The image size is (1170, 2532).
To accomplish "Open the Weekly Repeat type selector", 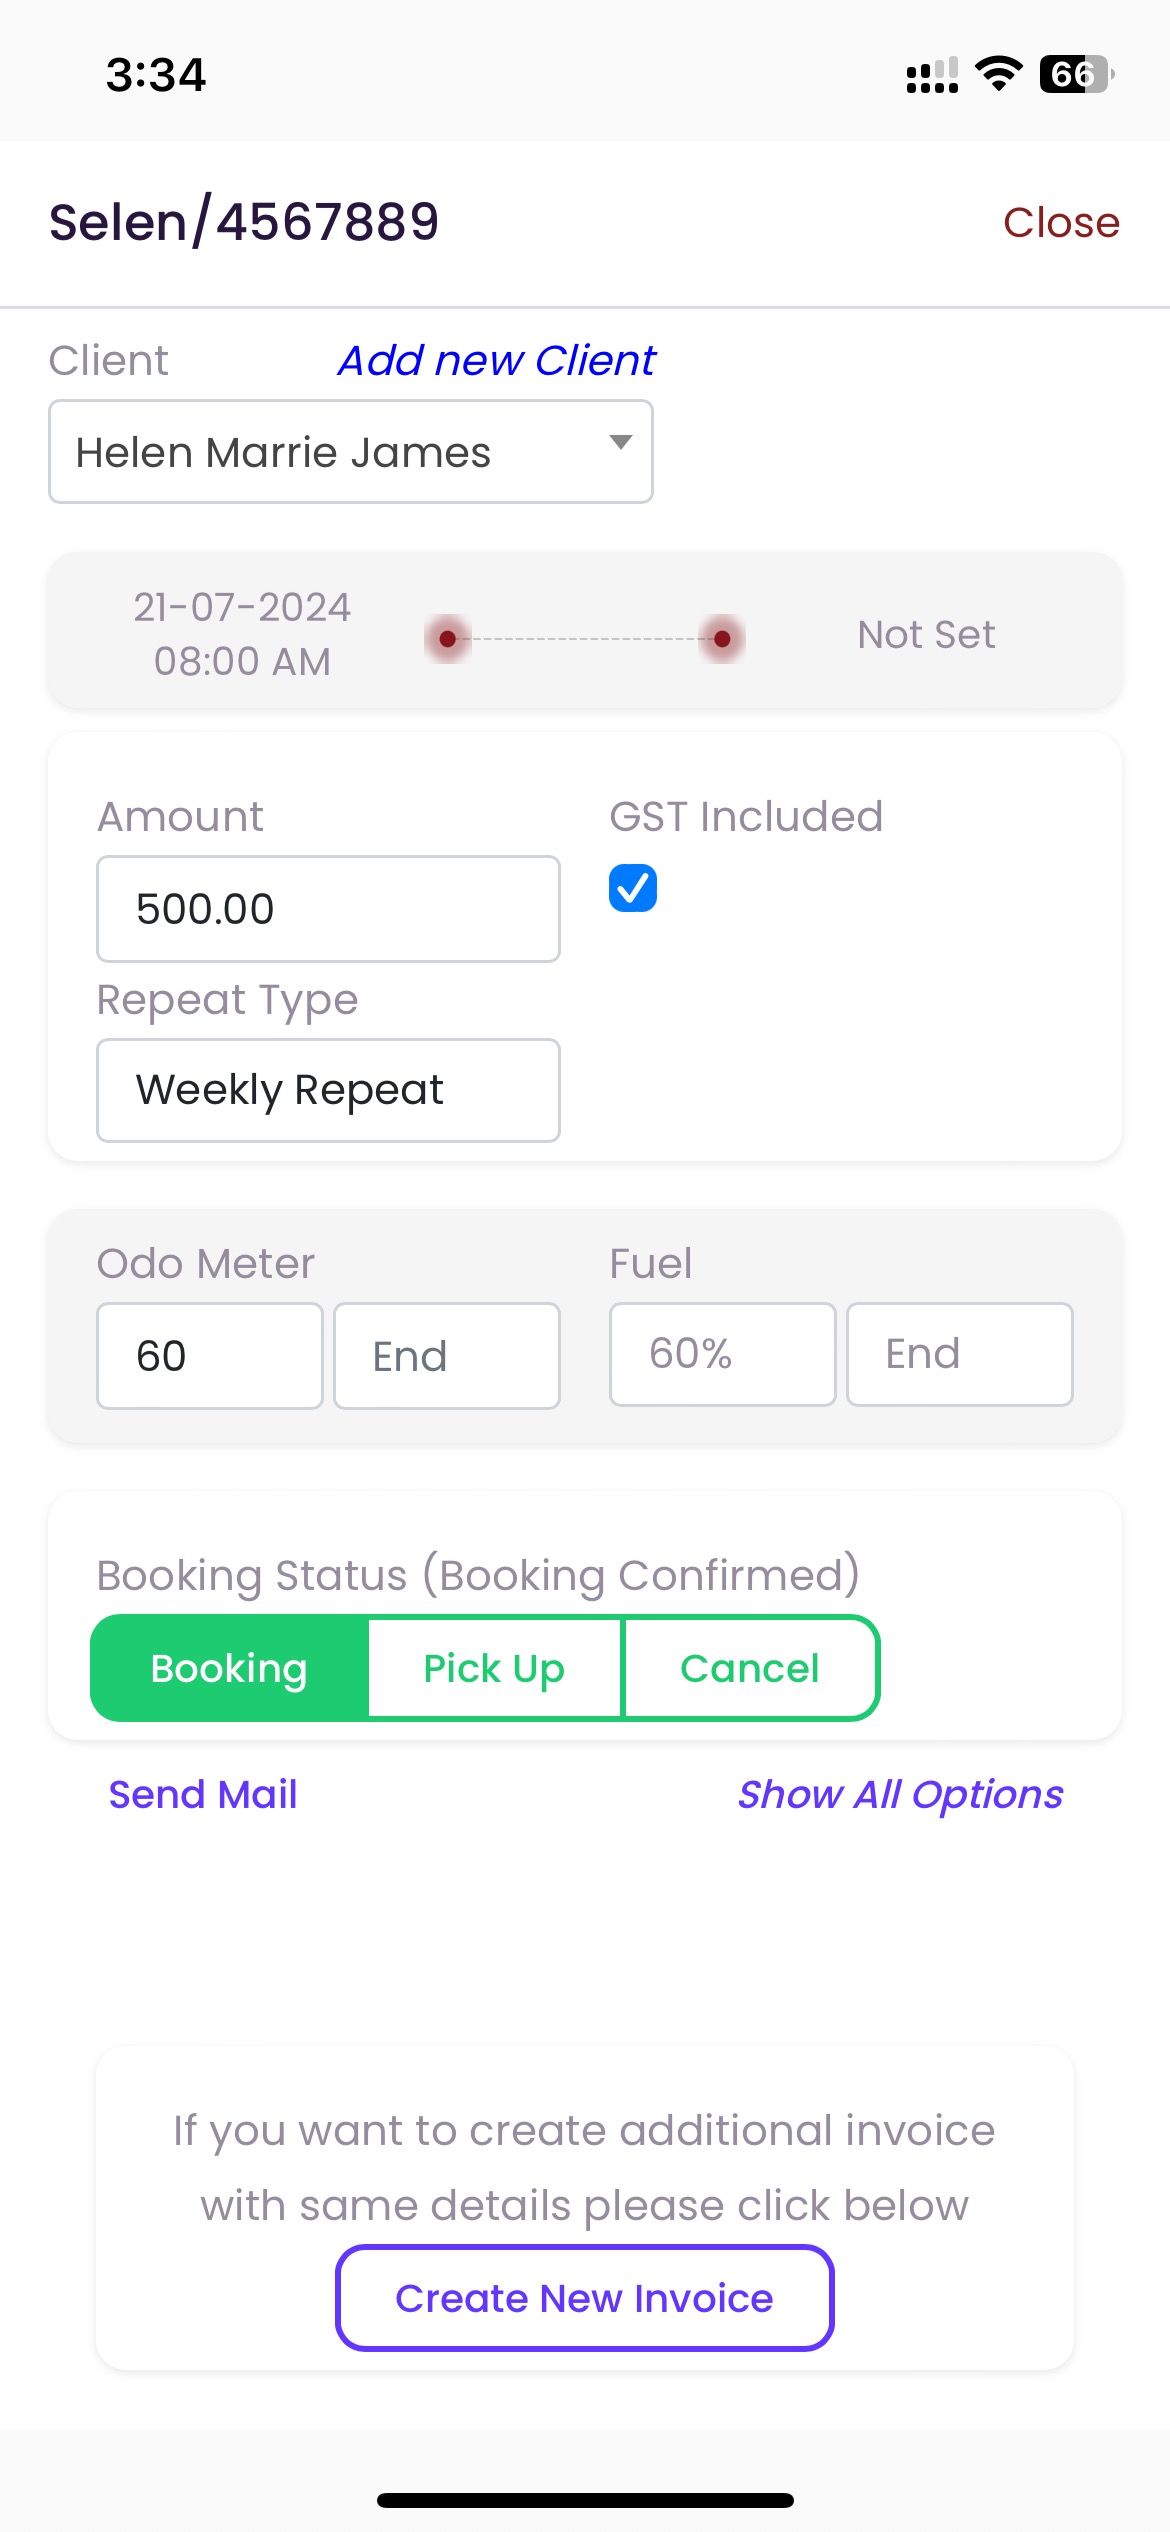I will [328, 1090].
